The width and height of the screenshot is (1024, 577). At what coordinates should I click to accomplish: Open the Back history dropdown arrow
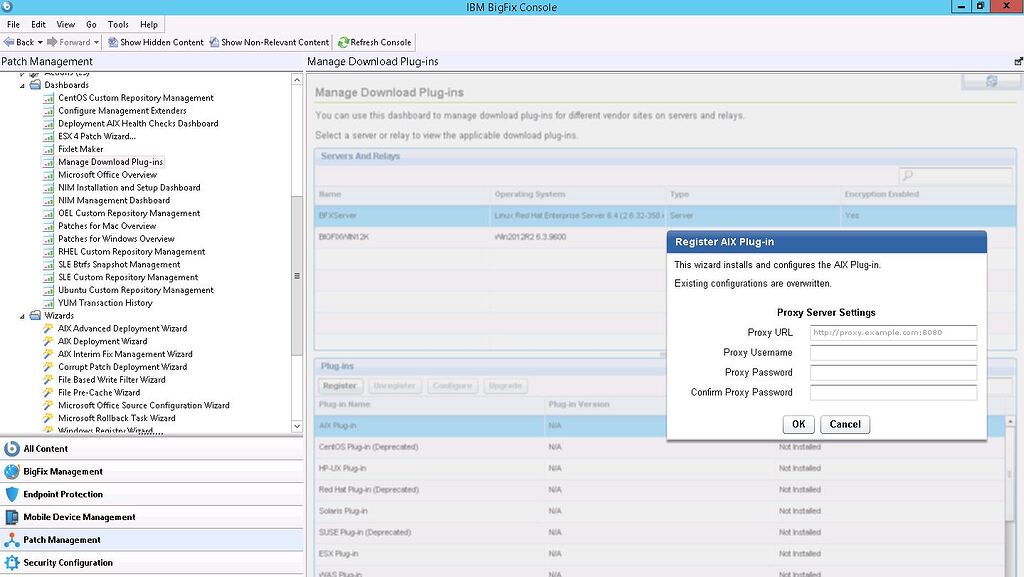point(40,42)
